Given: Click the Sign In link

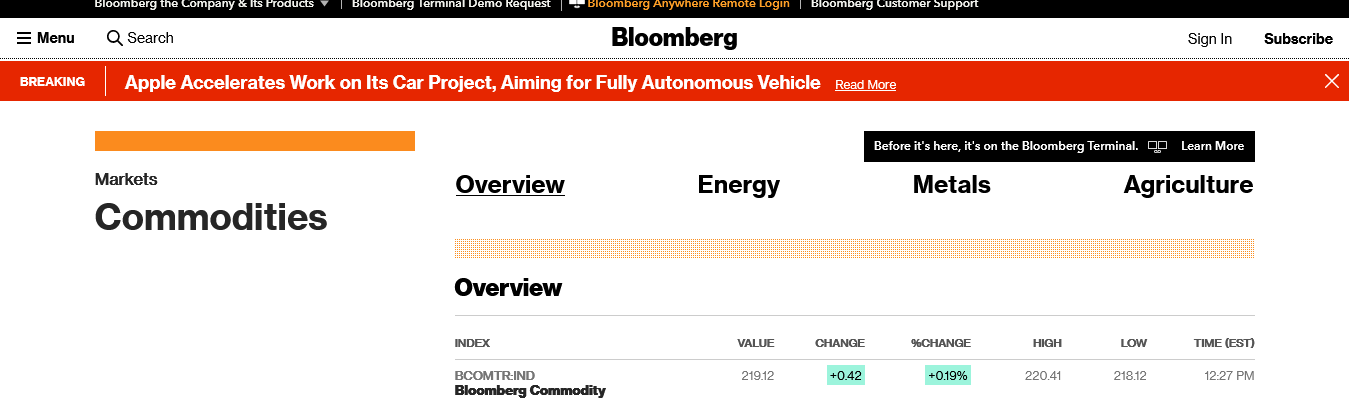Looking at the screenshot, I should (x=1209, y=39).
